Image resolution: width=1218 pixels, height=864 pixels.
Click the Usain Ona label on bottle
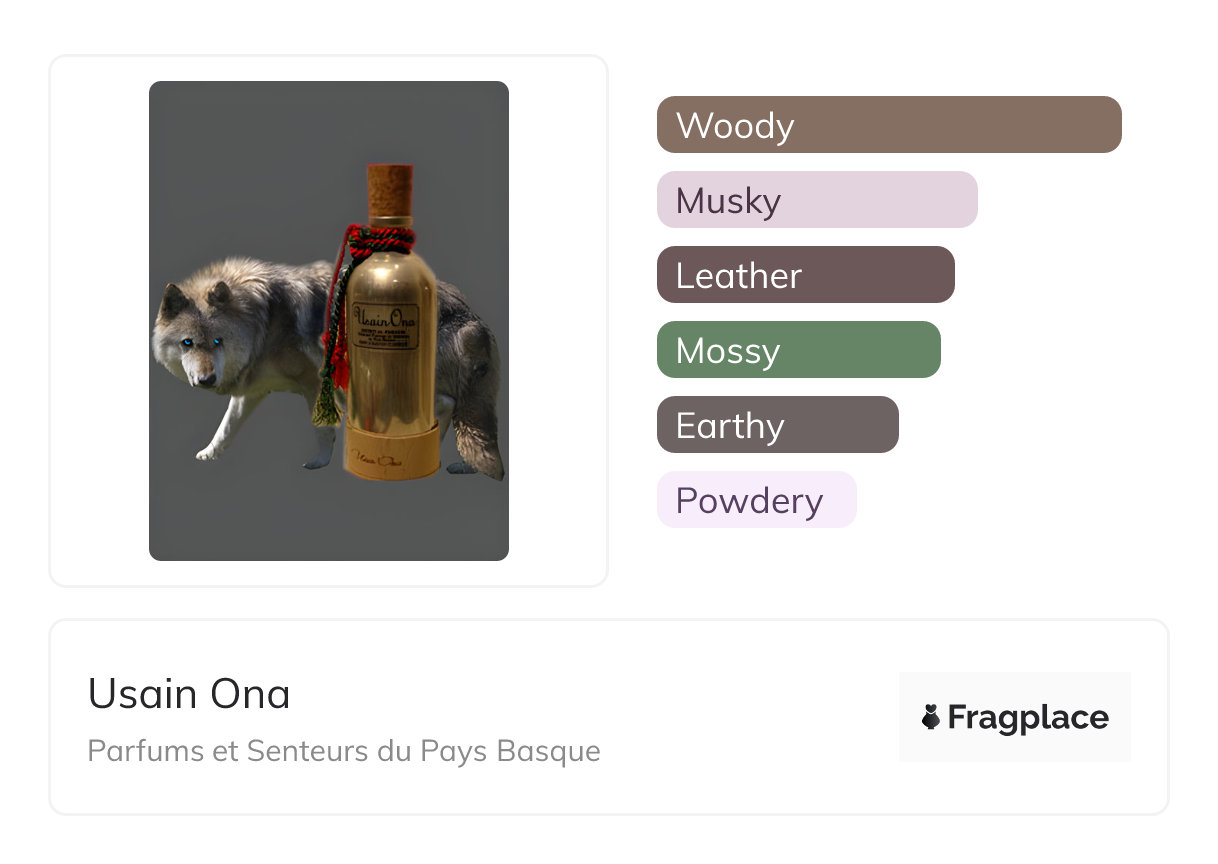385,326
